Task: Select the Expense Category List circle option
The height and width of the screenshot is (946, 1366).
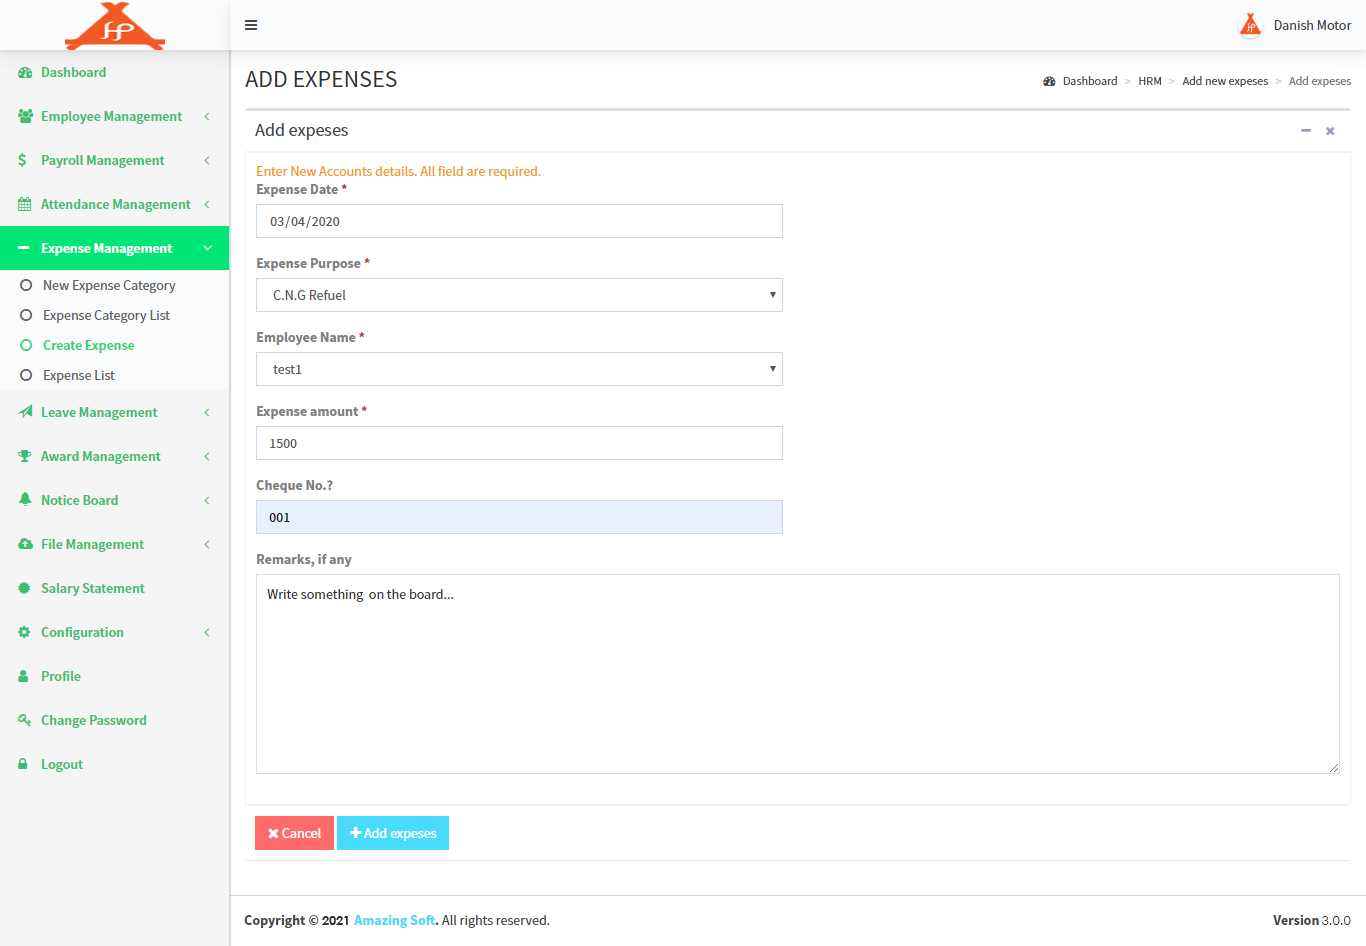Action: (26, 315)
